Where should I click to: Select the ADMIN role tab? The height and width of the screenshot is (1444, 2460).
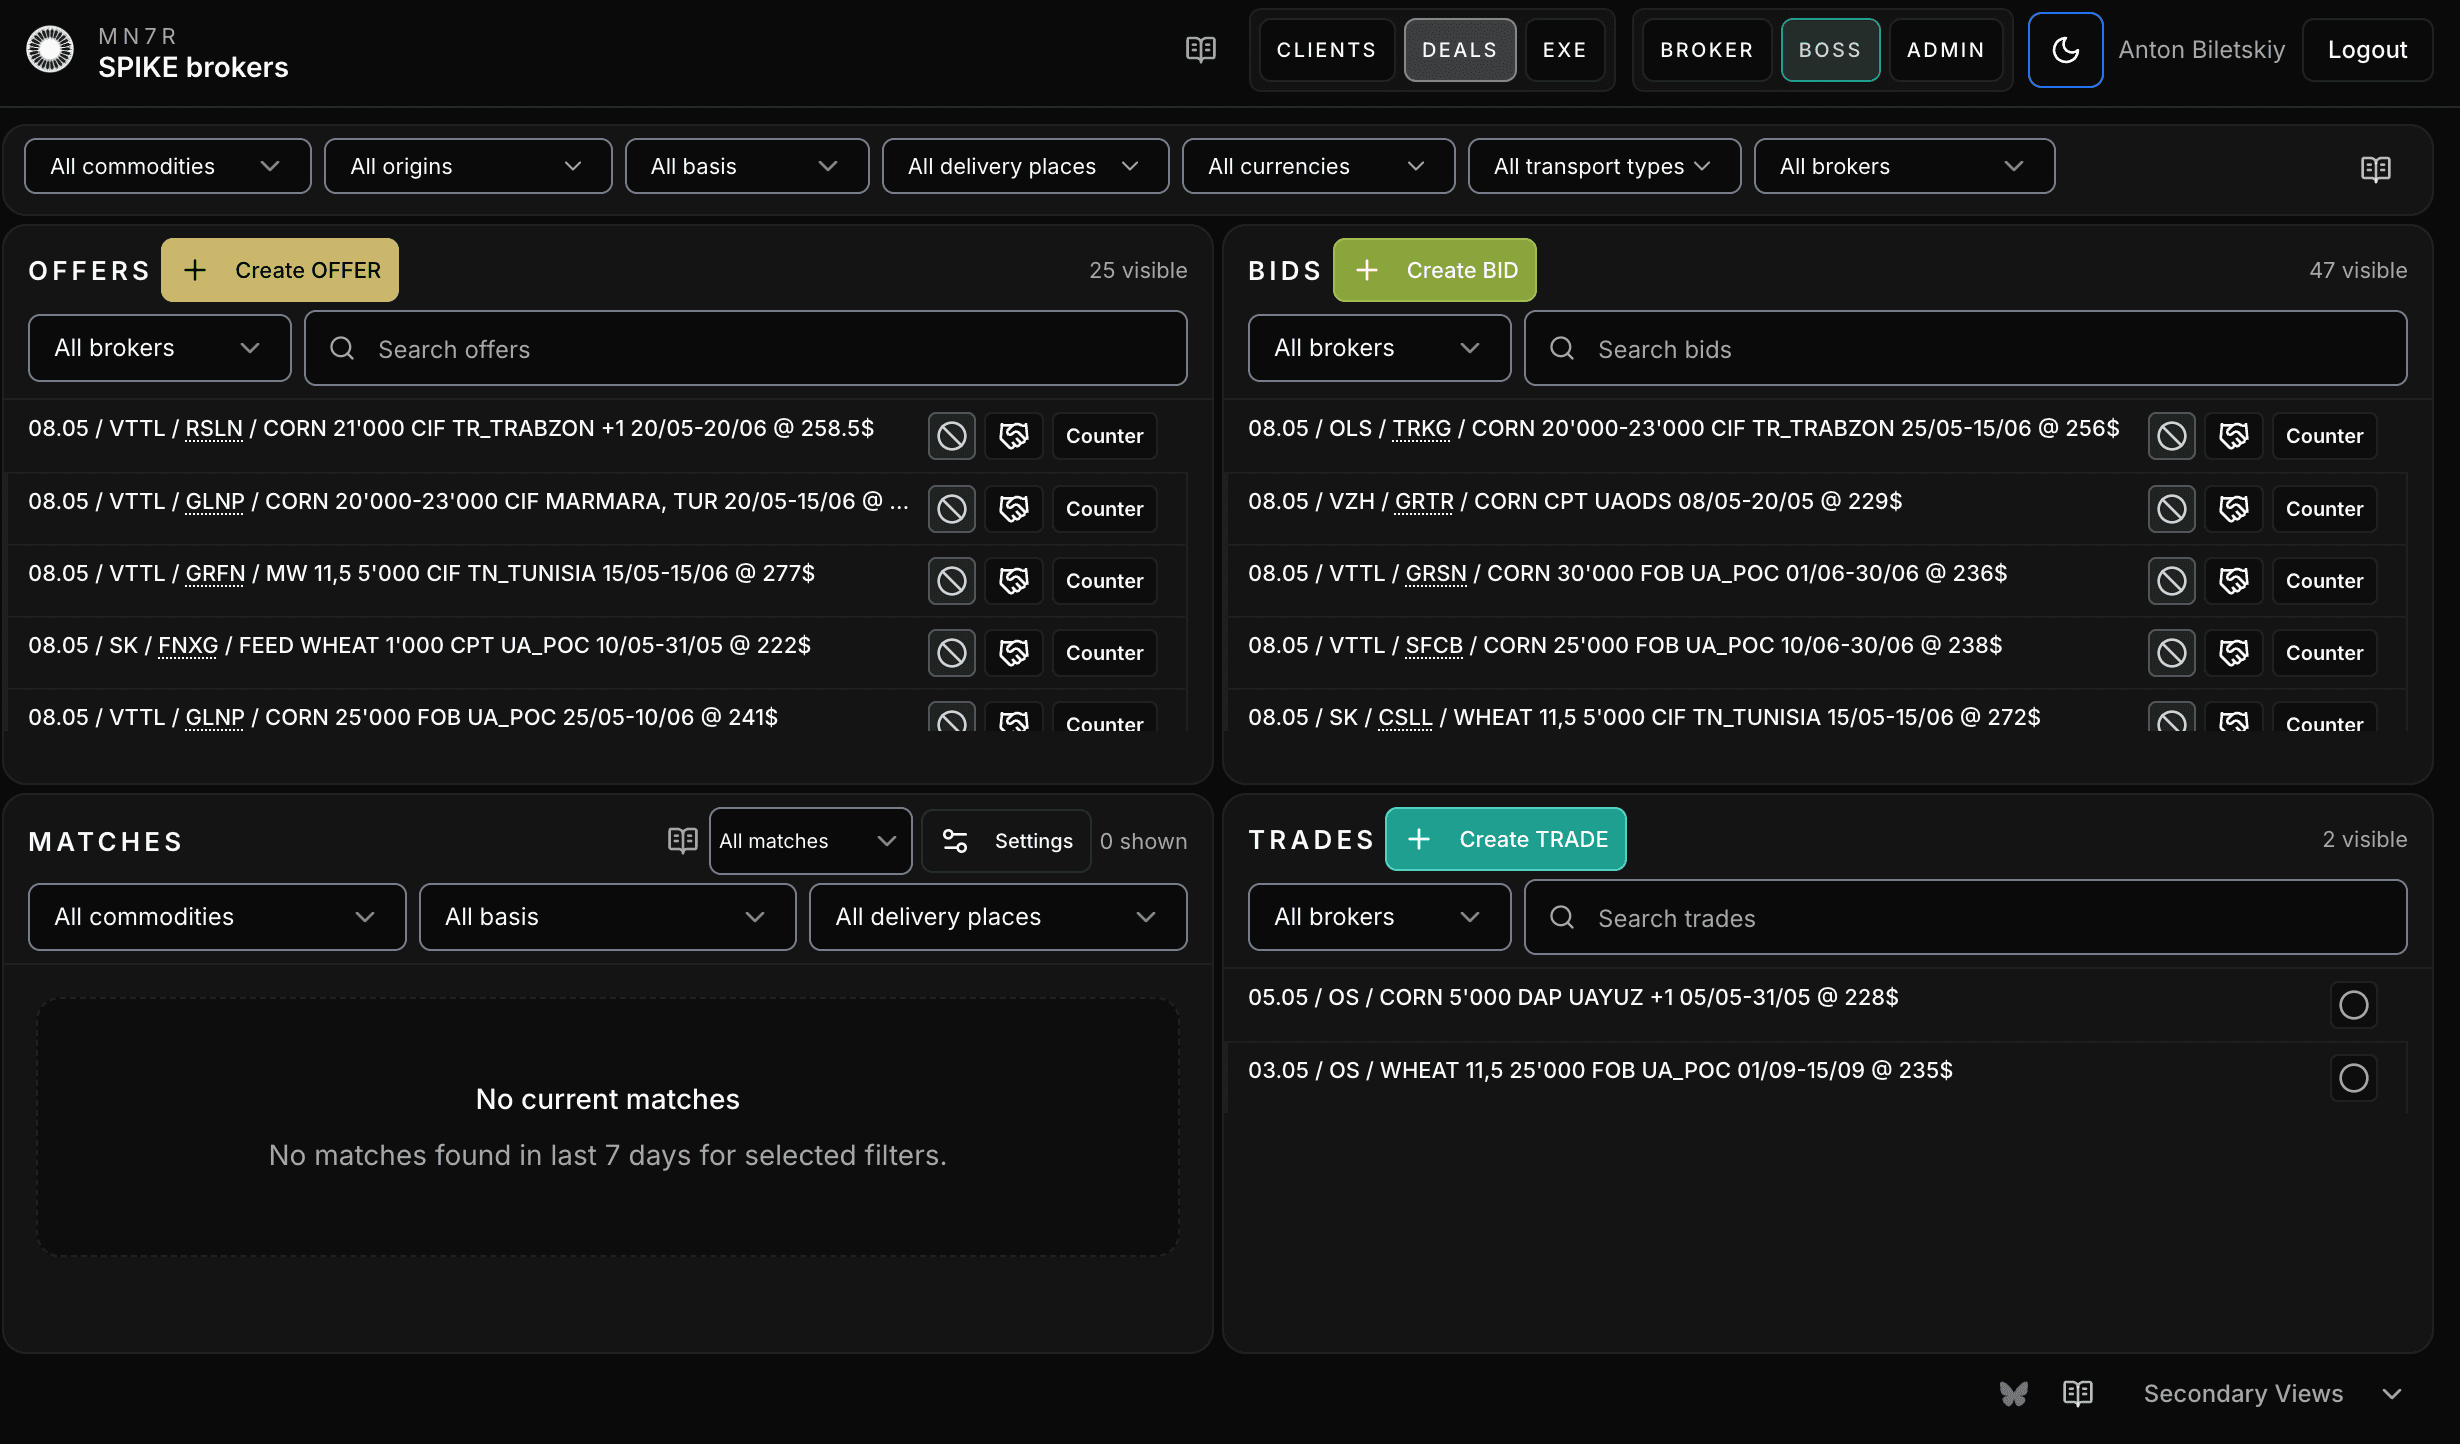pos(1945,49)
